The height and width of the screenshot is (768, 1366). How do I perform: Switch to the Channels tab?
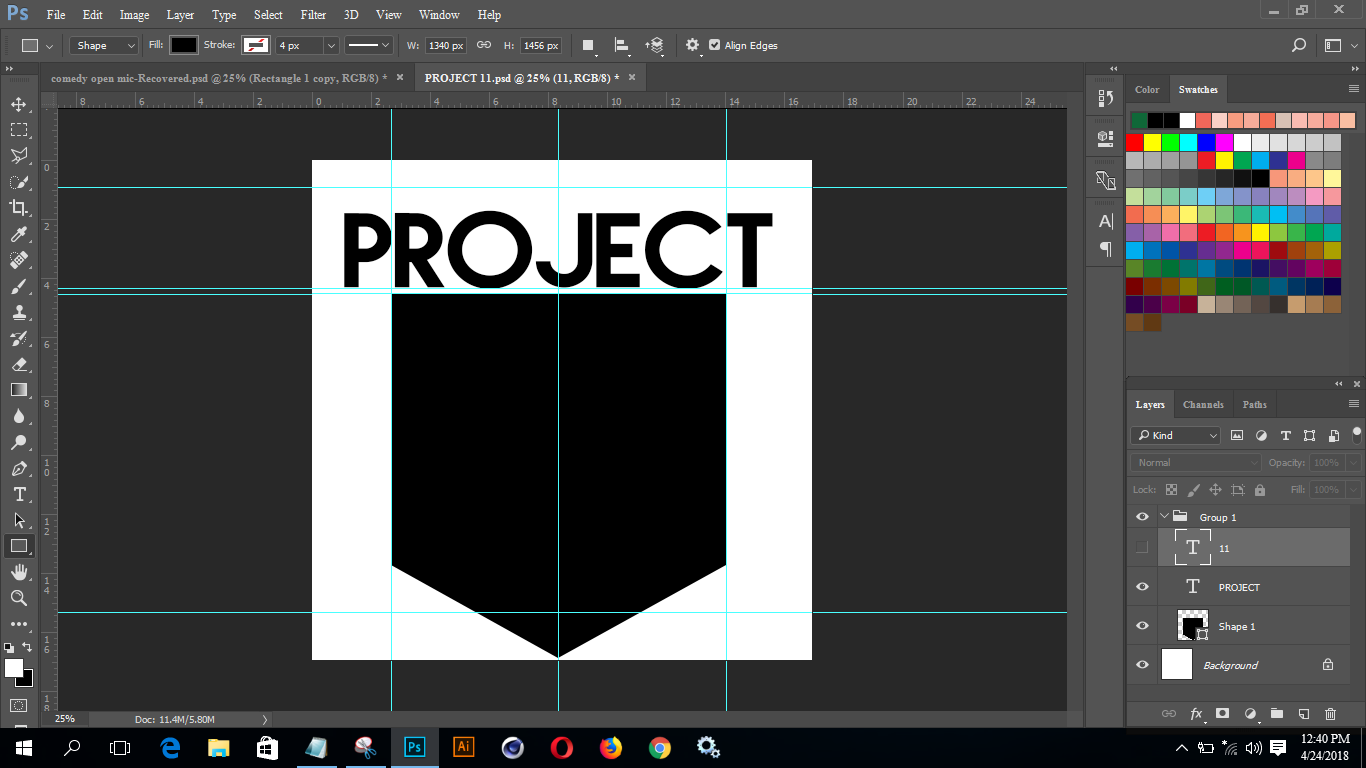[x=1203, y=405]
